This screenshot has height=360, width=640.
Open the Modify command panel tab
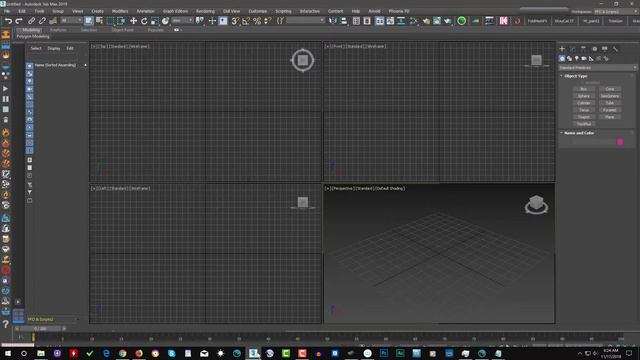point(573,49)
